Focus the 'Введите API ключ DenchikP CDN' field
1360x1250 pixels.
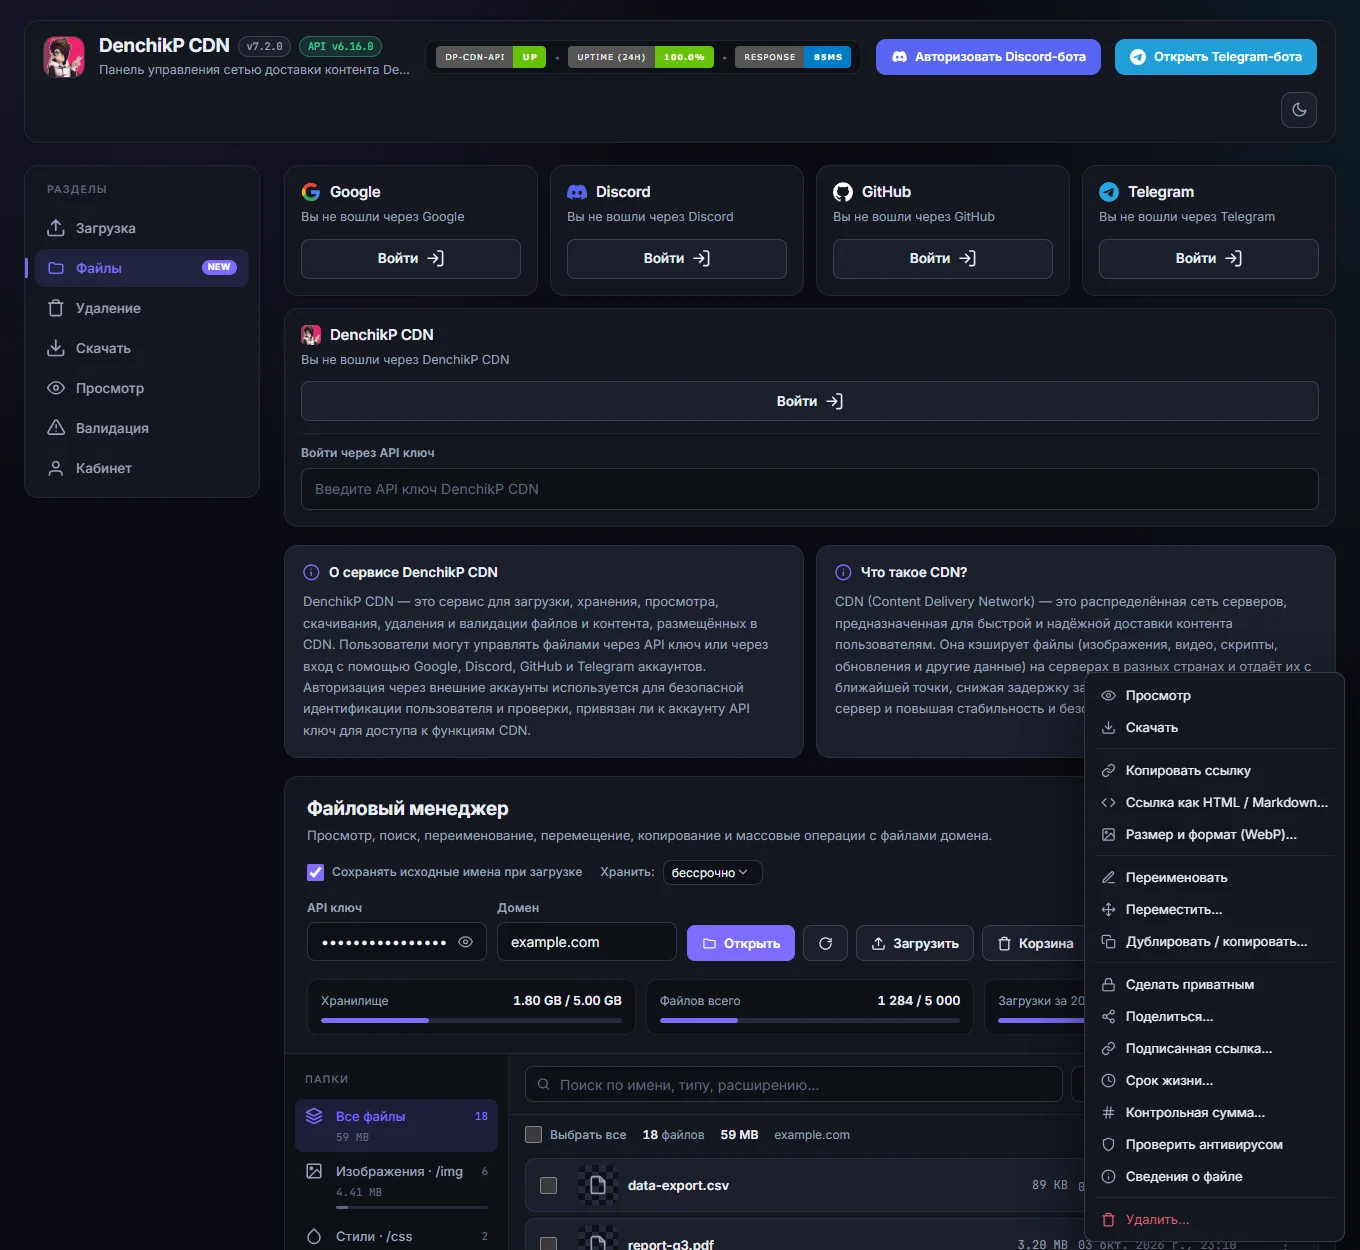(x=810, y=489)
